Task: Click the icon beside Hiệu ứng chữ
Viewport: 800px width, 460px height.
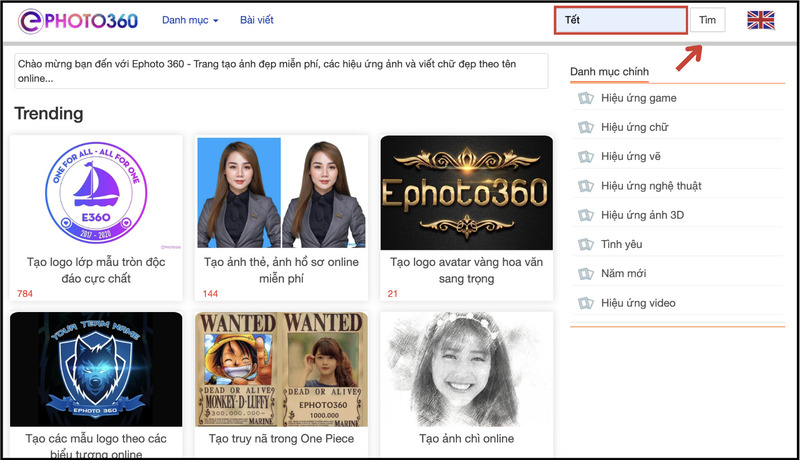Action: pyautogui.click(x=586, y=128)
